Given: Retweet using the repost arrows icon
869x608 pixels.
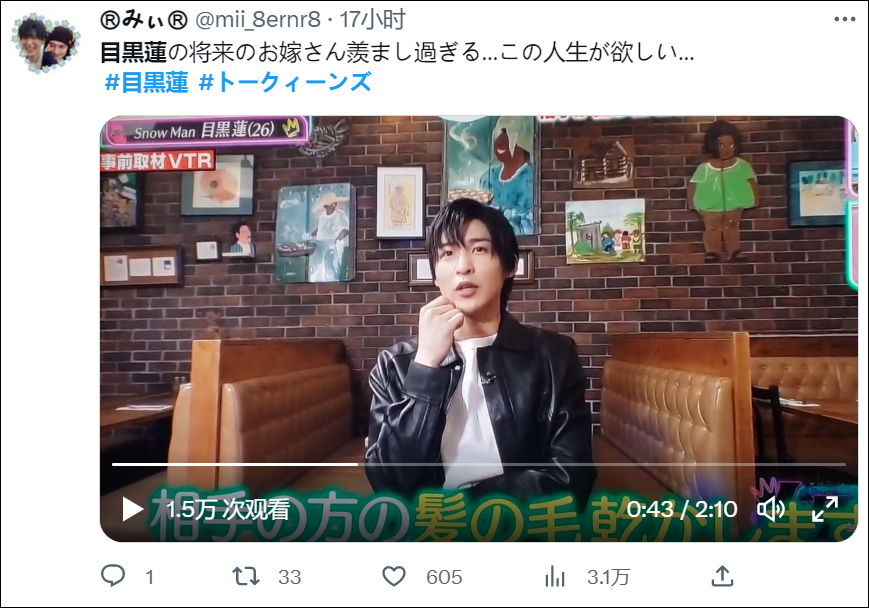Looking at the screenshot, I should 246,576.
